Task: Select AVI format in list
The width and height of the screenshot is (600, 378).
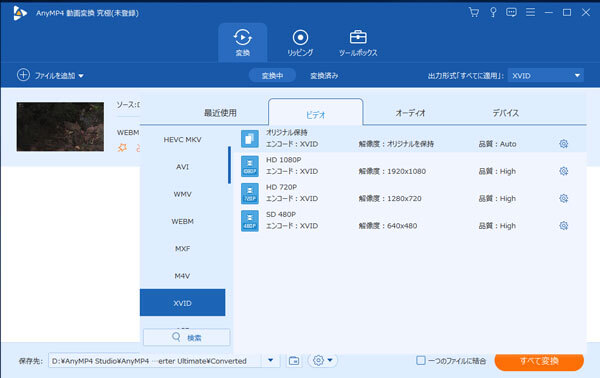Action: tap(183, 167)
